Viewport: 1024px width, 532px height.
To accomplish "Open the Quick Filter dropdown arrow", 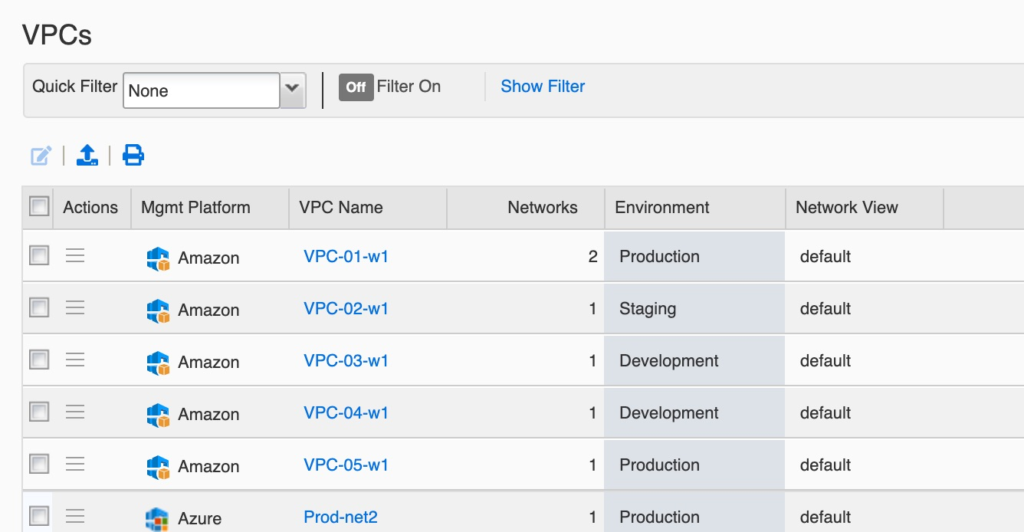I will pos(292,89).
